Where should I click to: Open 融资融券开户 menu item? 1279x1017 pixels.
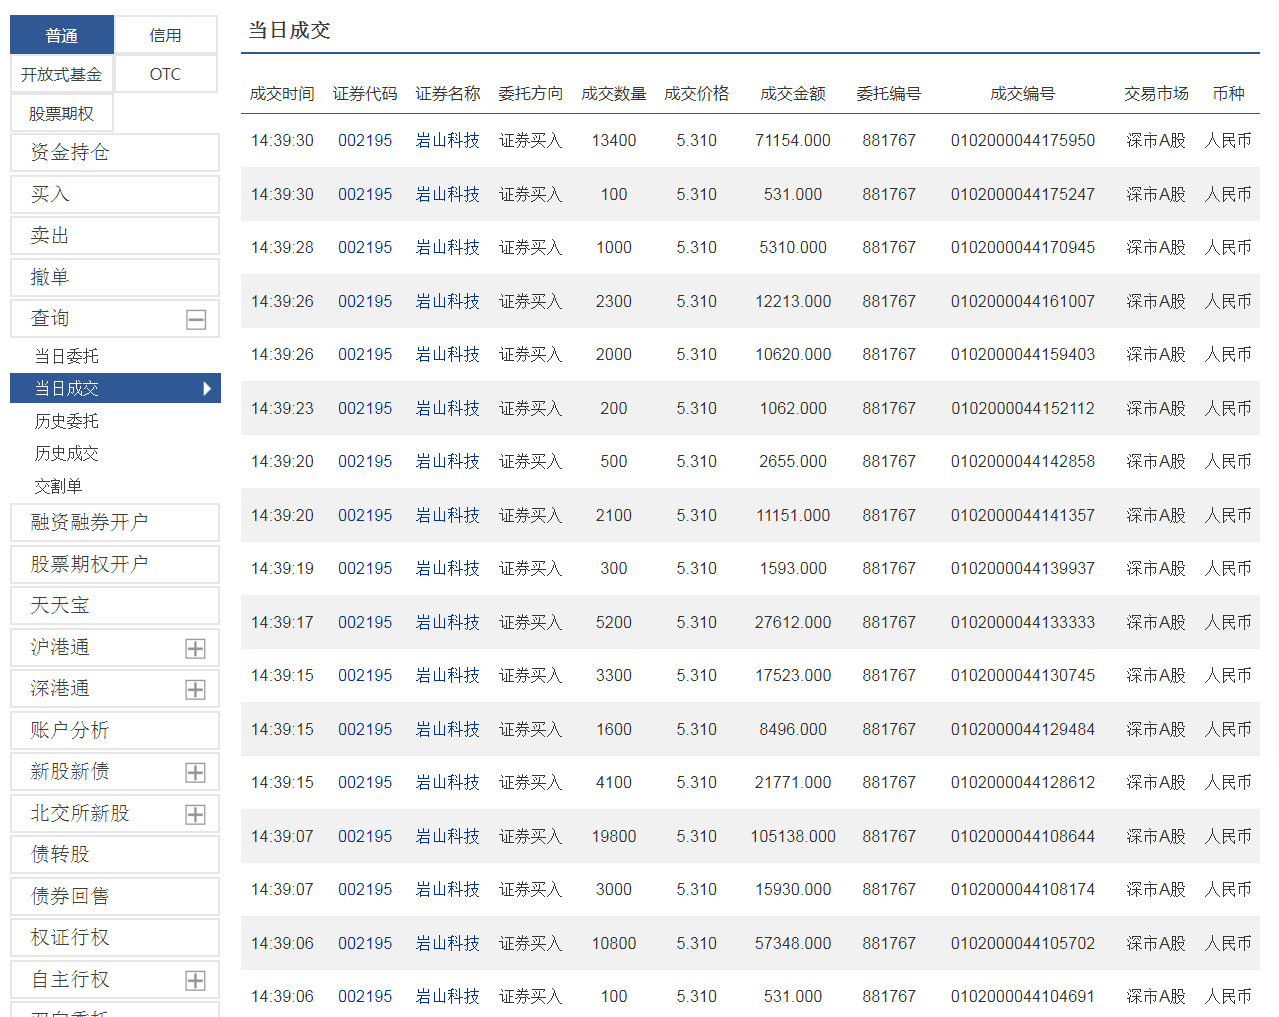115,522
